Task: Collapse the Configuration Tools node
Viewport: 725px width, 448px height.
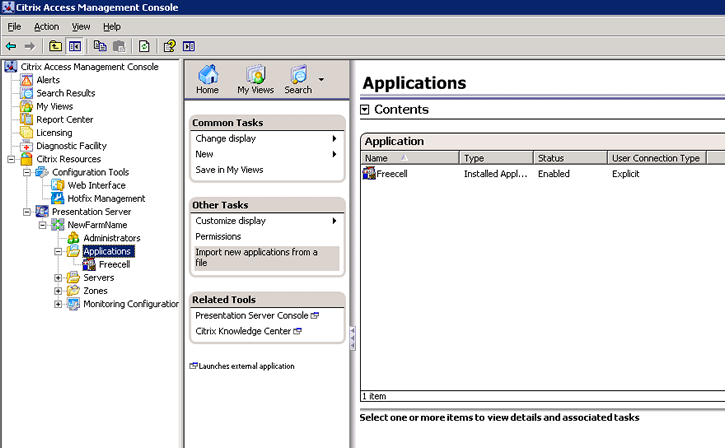Action: pyautogui.click(x=27, y=172)
